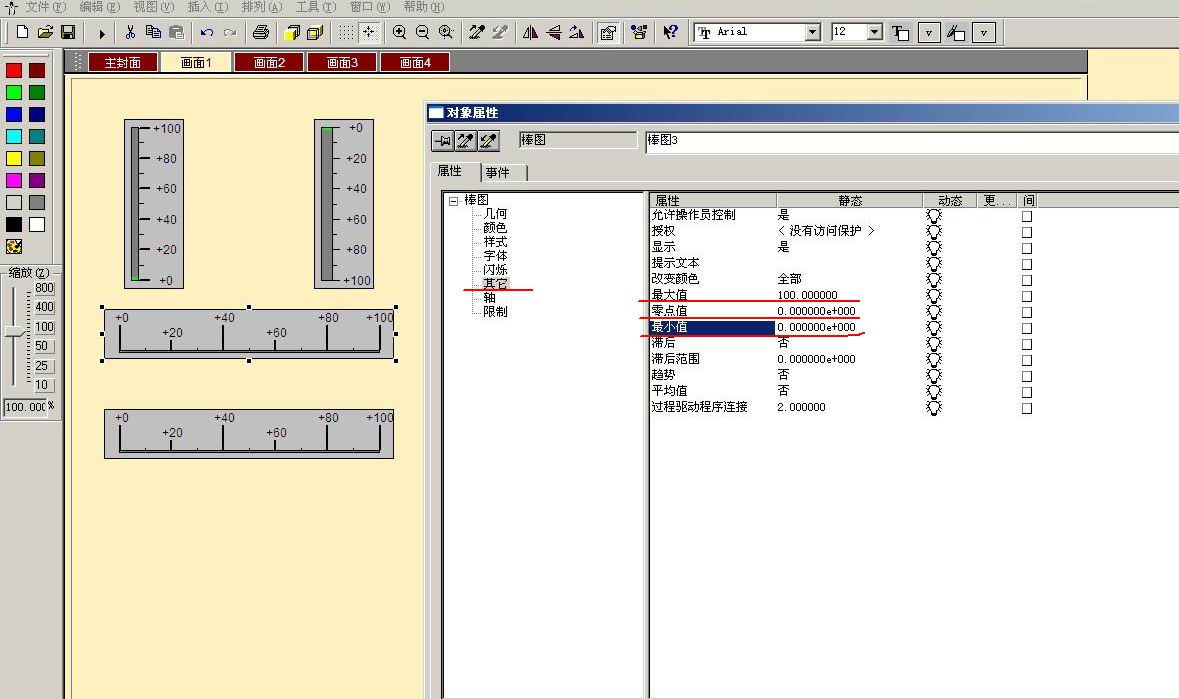The image size is (1179, 699).
Task: Select 颜色 in the property tree
Action: [x=495, y=226]
